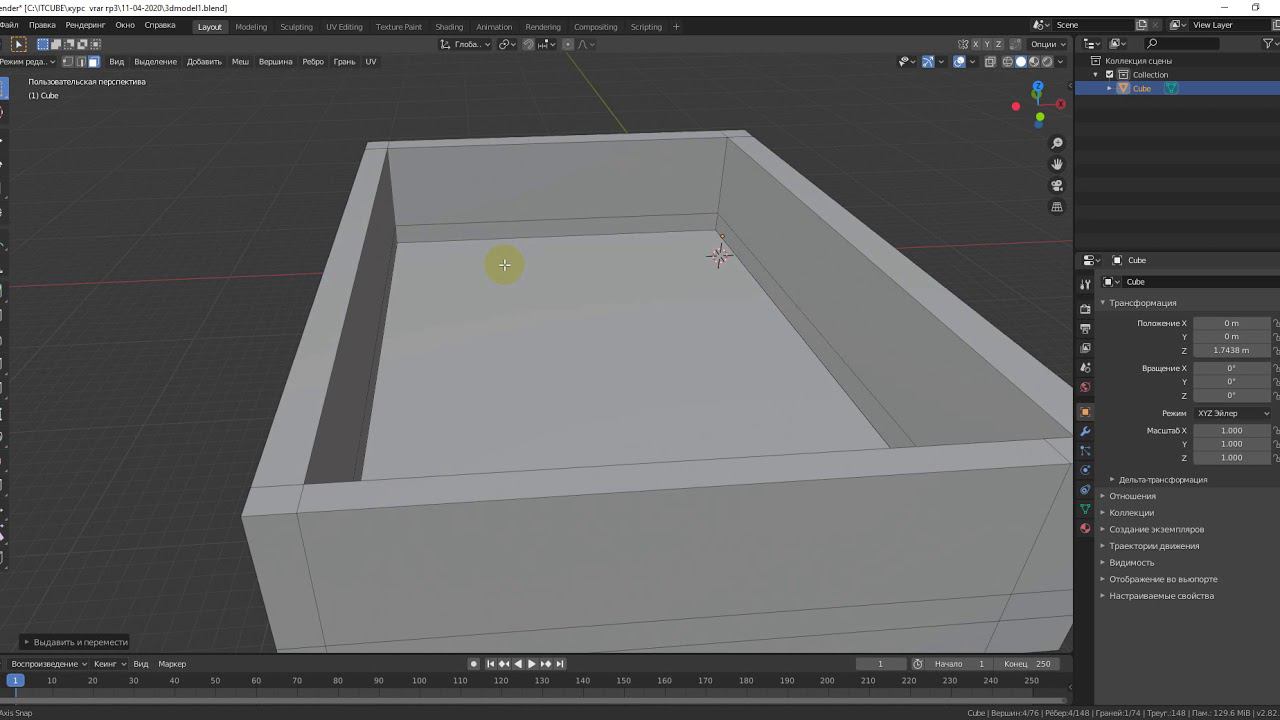Click the viewport zoom magnifier icon
This screenshot has height=720, width=1280.
click(x=1057, y=144)
